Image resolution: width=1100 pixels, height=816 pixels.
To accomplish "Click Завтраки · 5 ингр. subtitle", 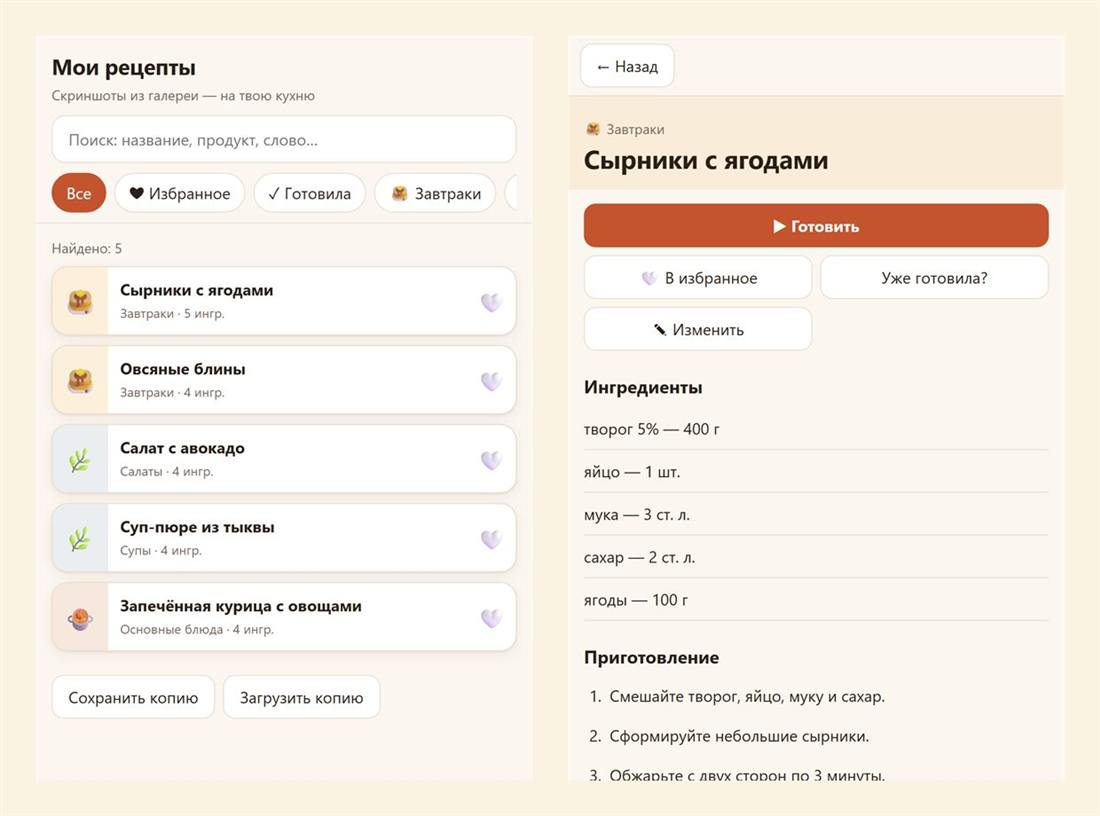I will pyautogui.click(x=172, y=314).
